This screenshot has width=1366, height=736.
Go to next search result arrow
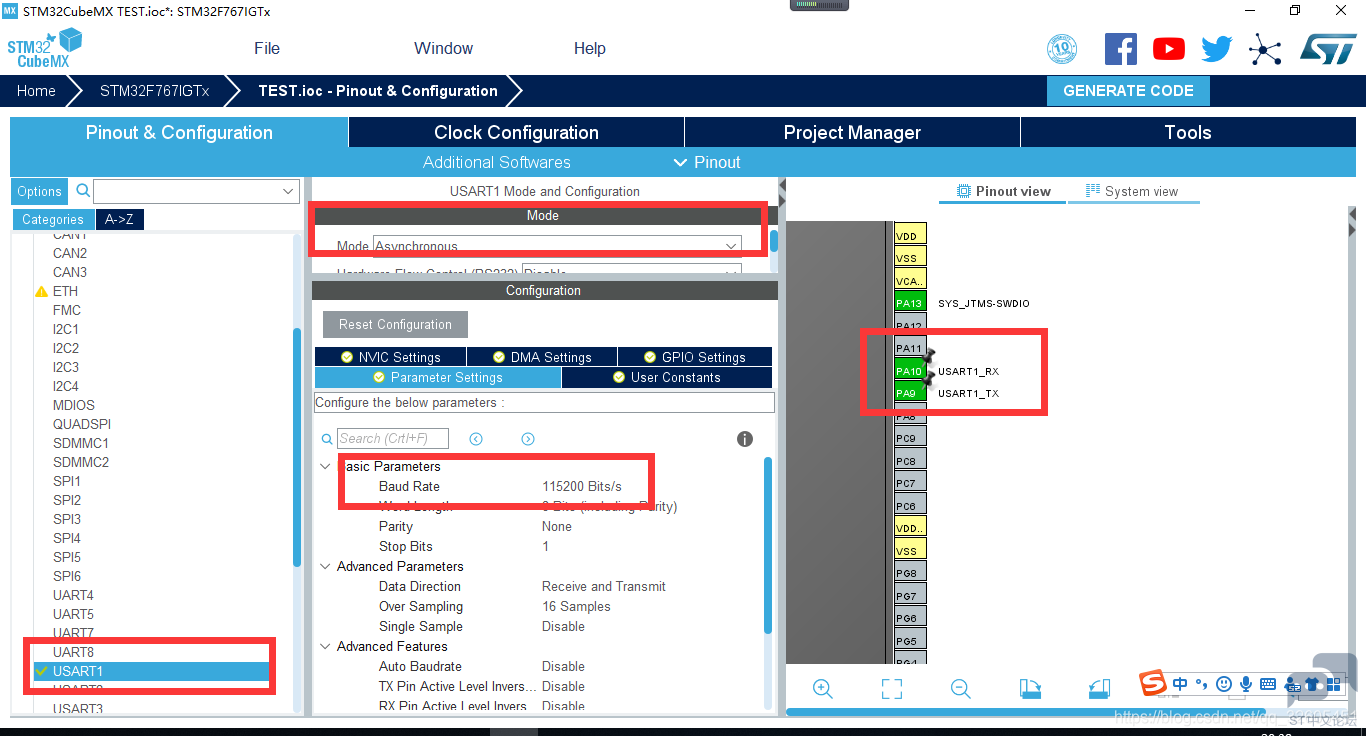coord(528,439)
